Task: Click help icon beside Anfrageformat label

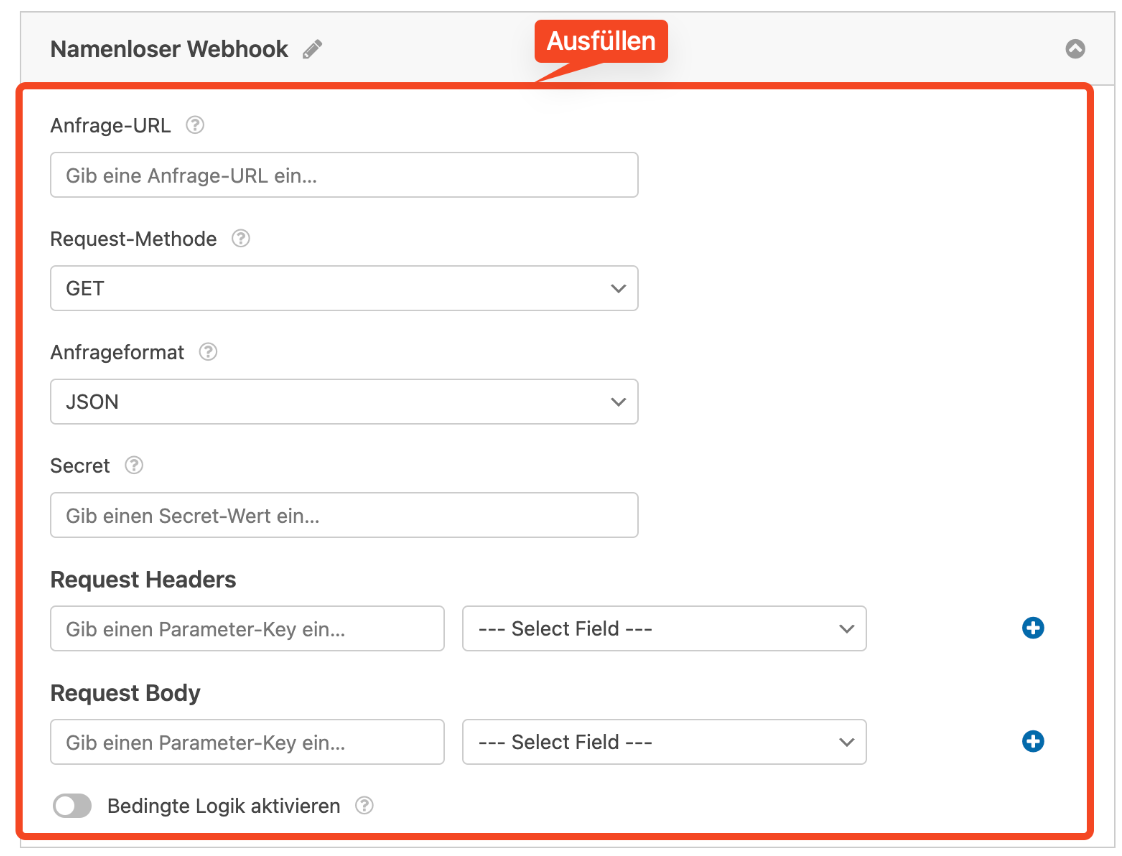Action: click(208, 352)
